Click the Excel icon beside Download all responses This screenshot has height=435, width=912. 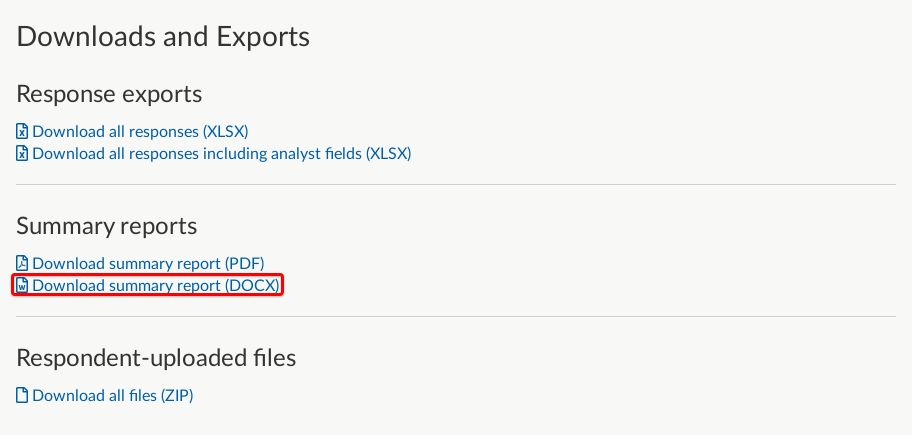(22, 131)
